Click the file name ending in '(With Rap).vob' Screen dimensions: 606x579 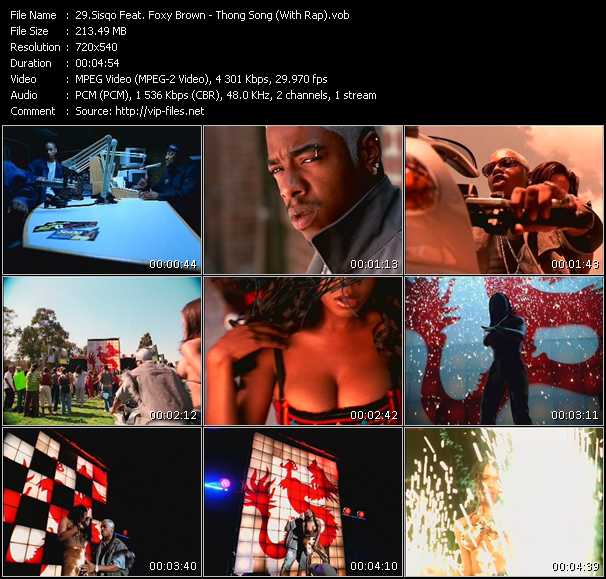click(x=212, y=15)
